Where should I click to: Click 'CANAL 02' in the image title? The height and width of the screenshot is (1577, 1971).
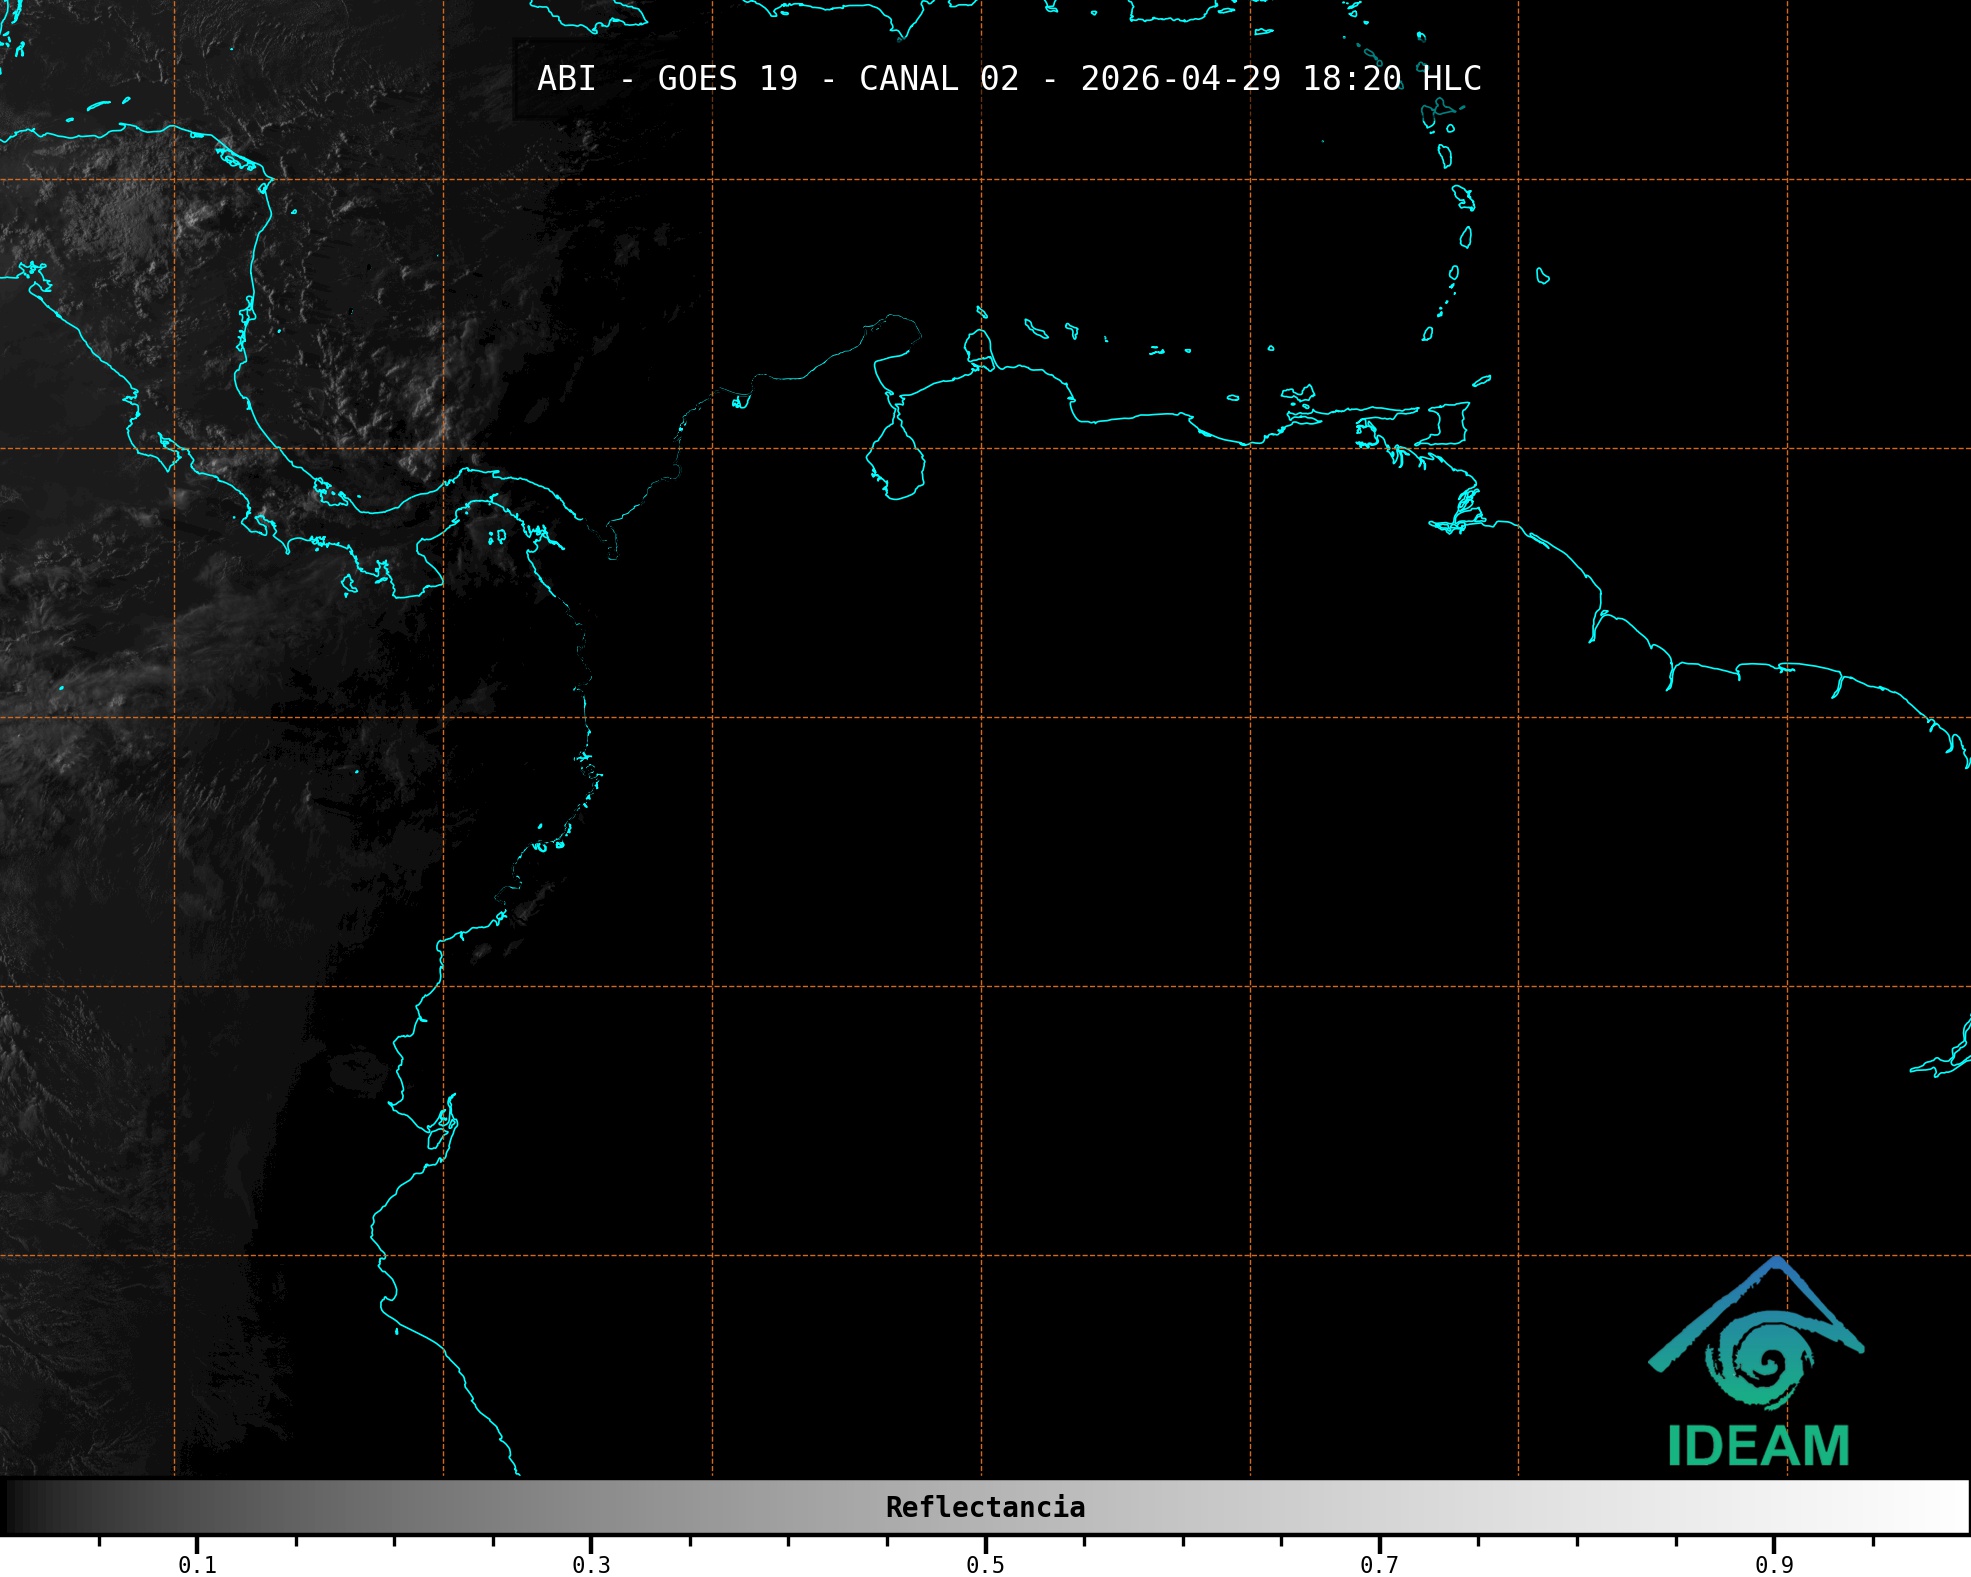pos(939,79)
